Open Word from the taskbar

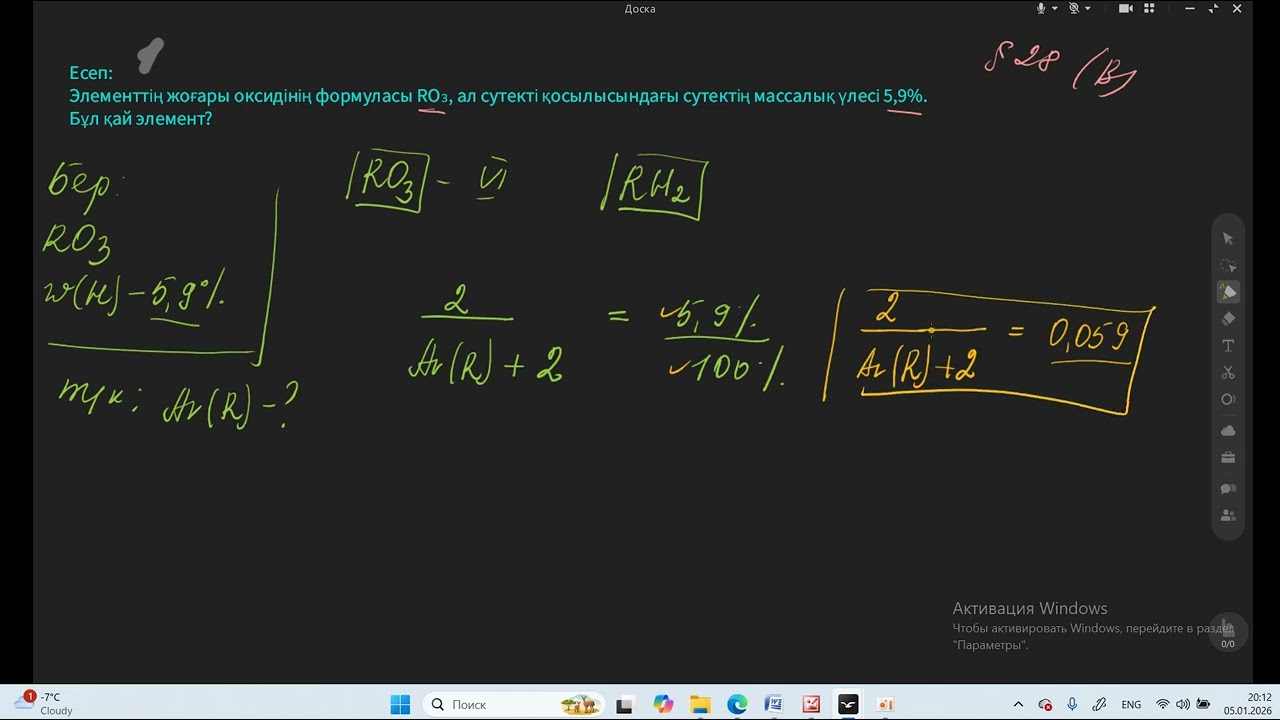[774, 704]
